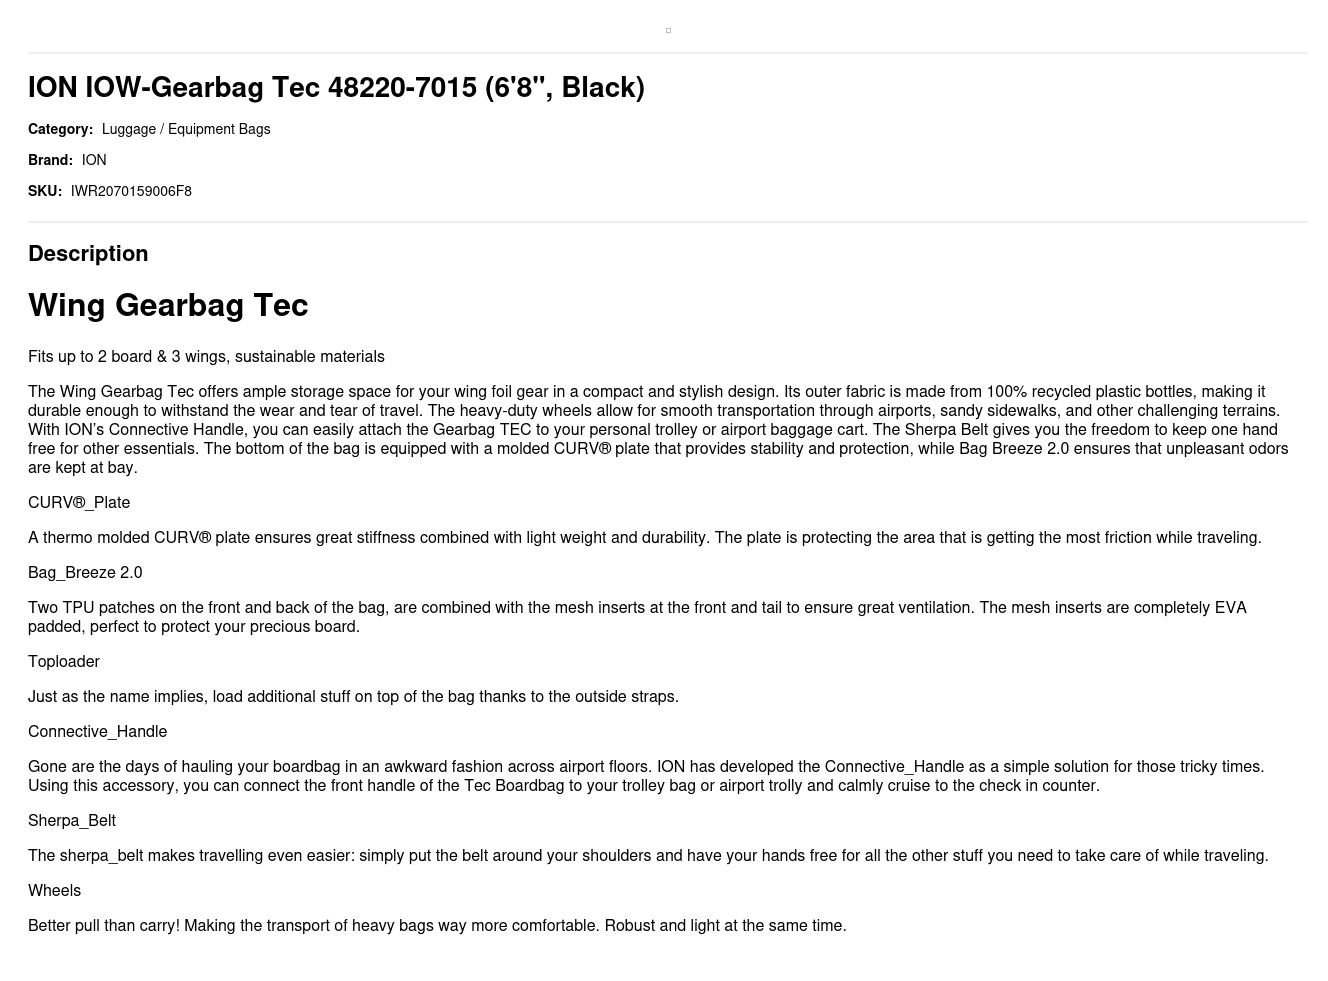Image resolution: width=1328 pixels, height=981 pixels.
Task: Click the product title ION IOW-Gearbag Tec
Action: (336, 87)
